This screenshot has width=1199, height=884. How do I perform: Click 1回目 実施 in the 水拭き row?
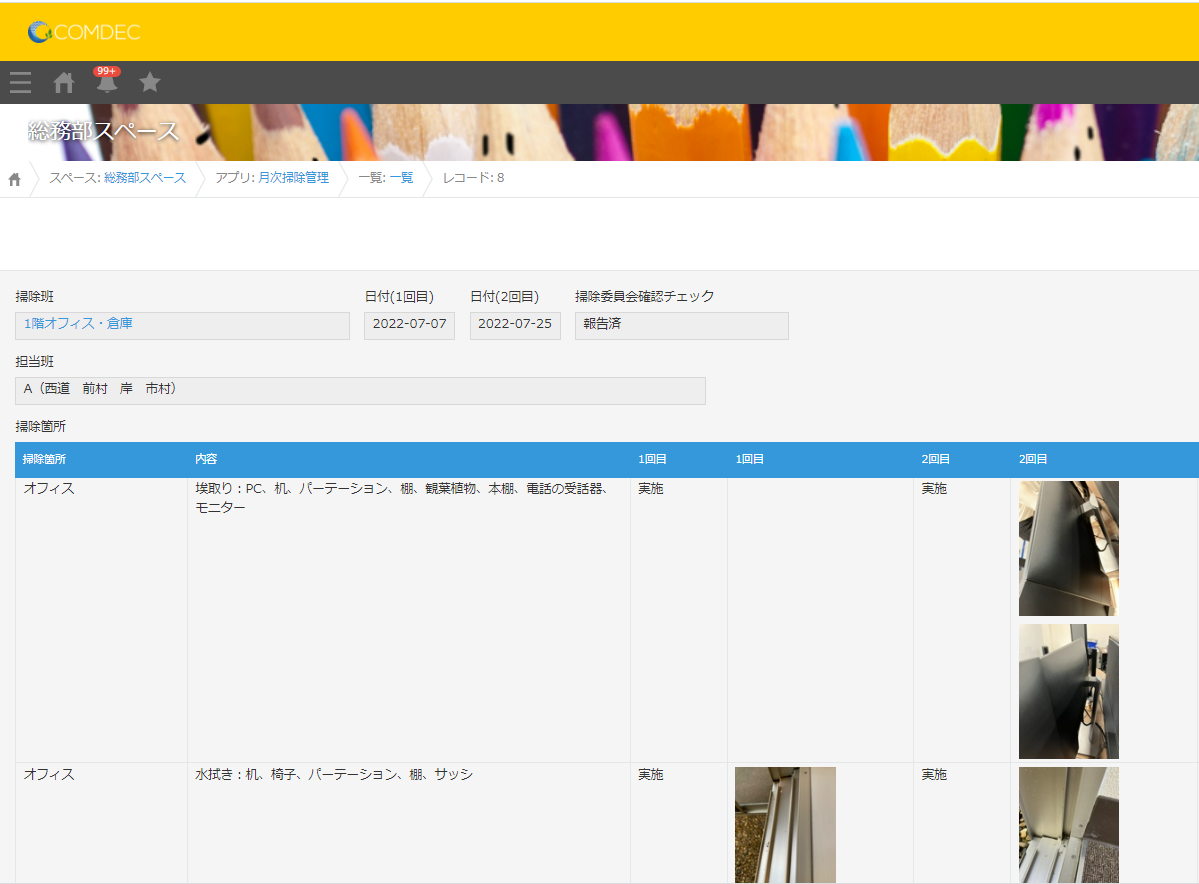[651, 775]
